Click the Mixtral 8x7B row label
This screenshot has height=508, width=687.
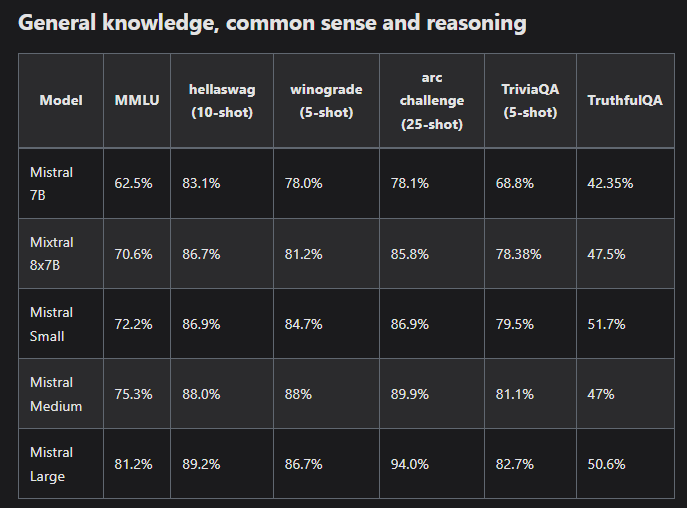51,254
